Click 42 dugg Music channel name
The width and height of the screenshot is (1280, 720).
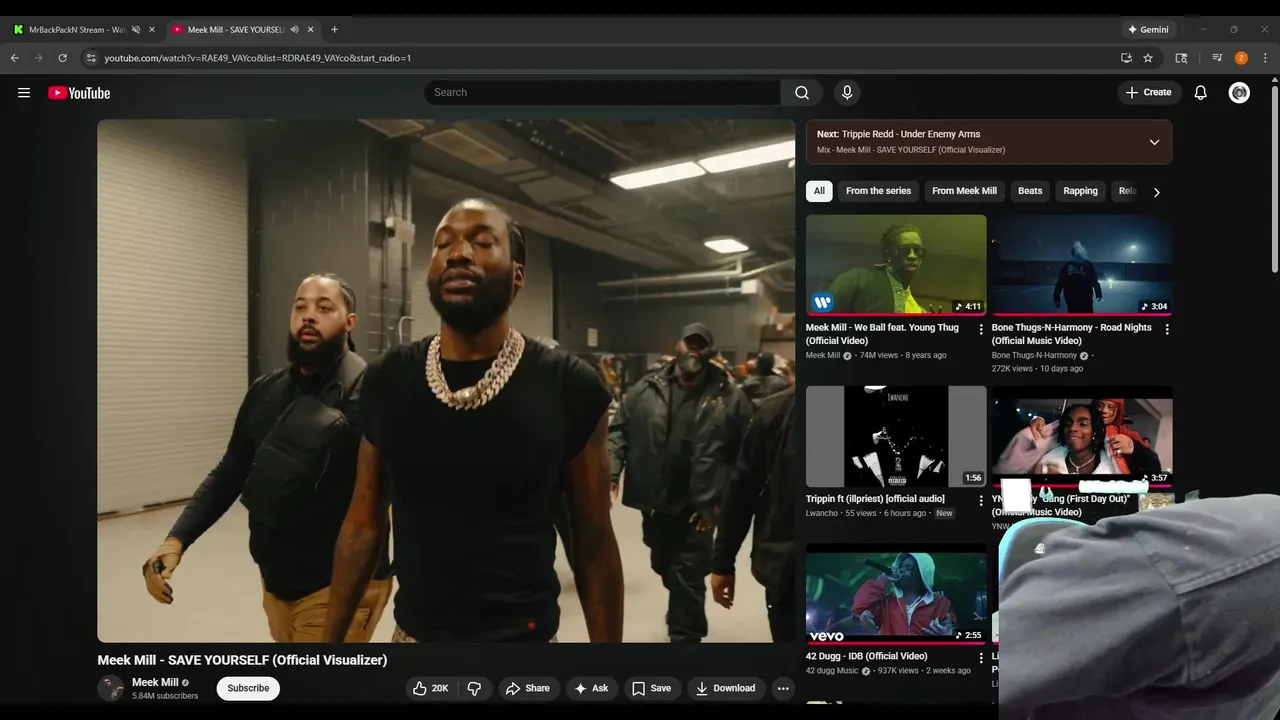tap(832, 671)
